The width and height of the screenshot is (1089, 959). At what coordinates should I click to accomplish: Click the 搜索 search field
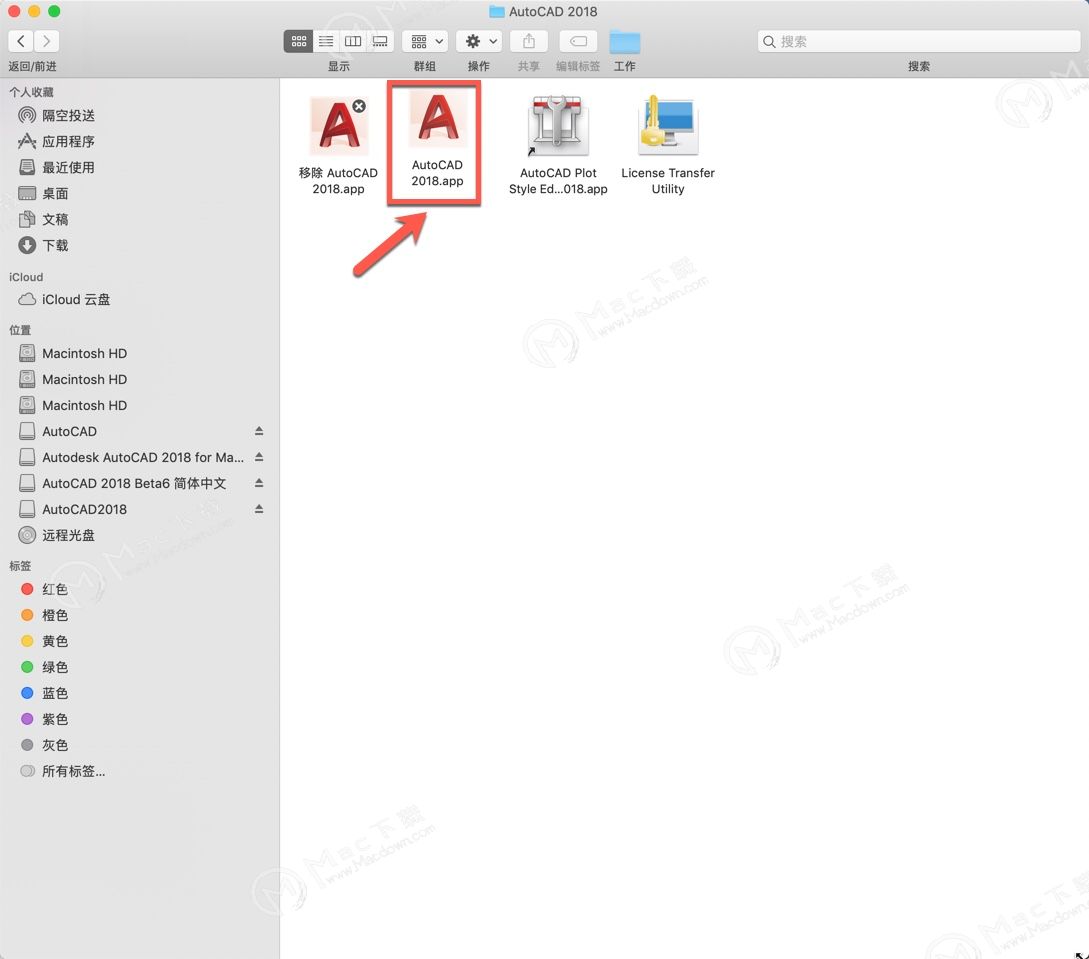(x=918, y=41)
